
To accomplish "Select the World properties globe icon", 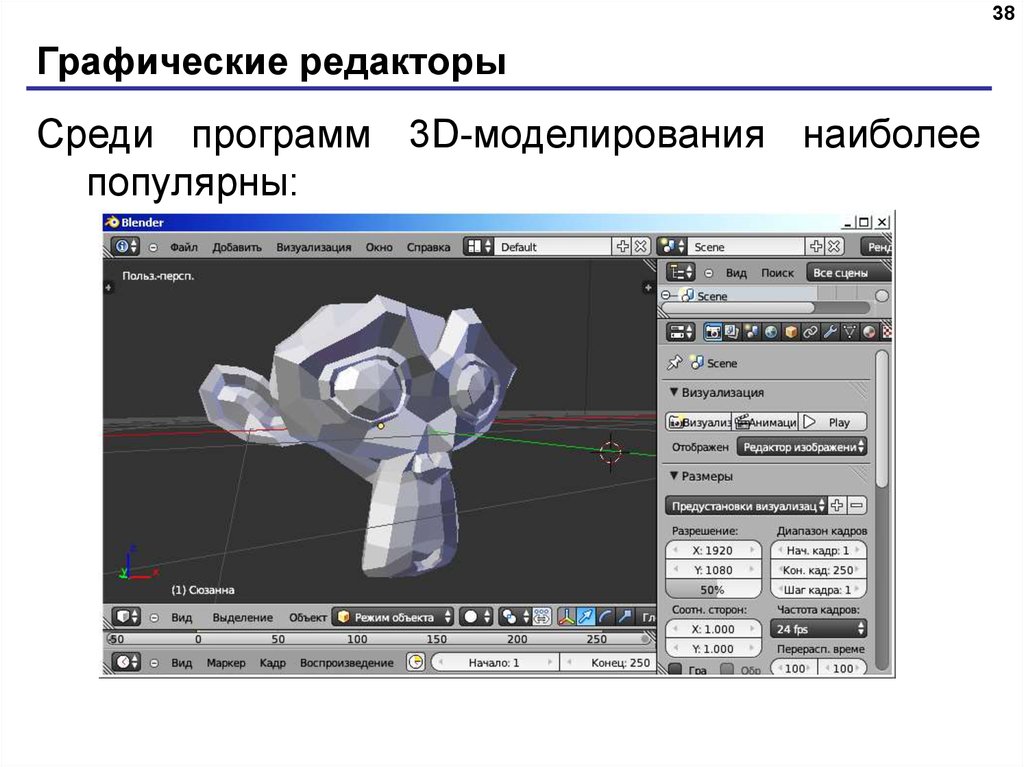I will 771,332.
